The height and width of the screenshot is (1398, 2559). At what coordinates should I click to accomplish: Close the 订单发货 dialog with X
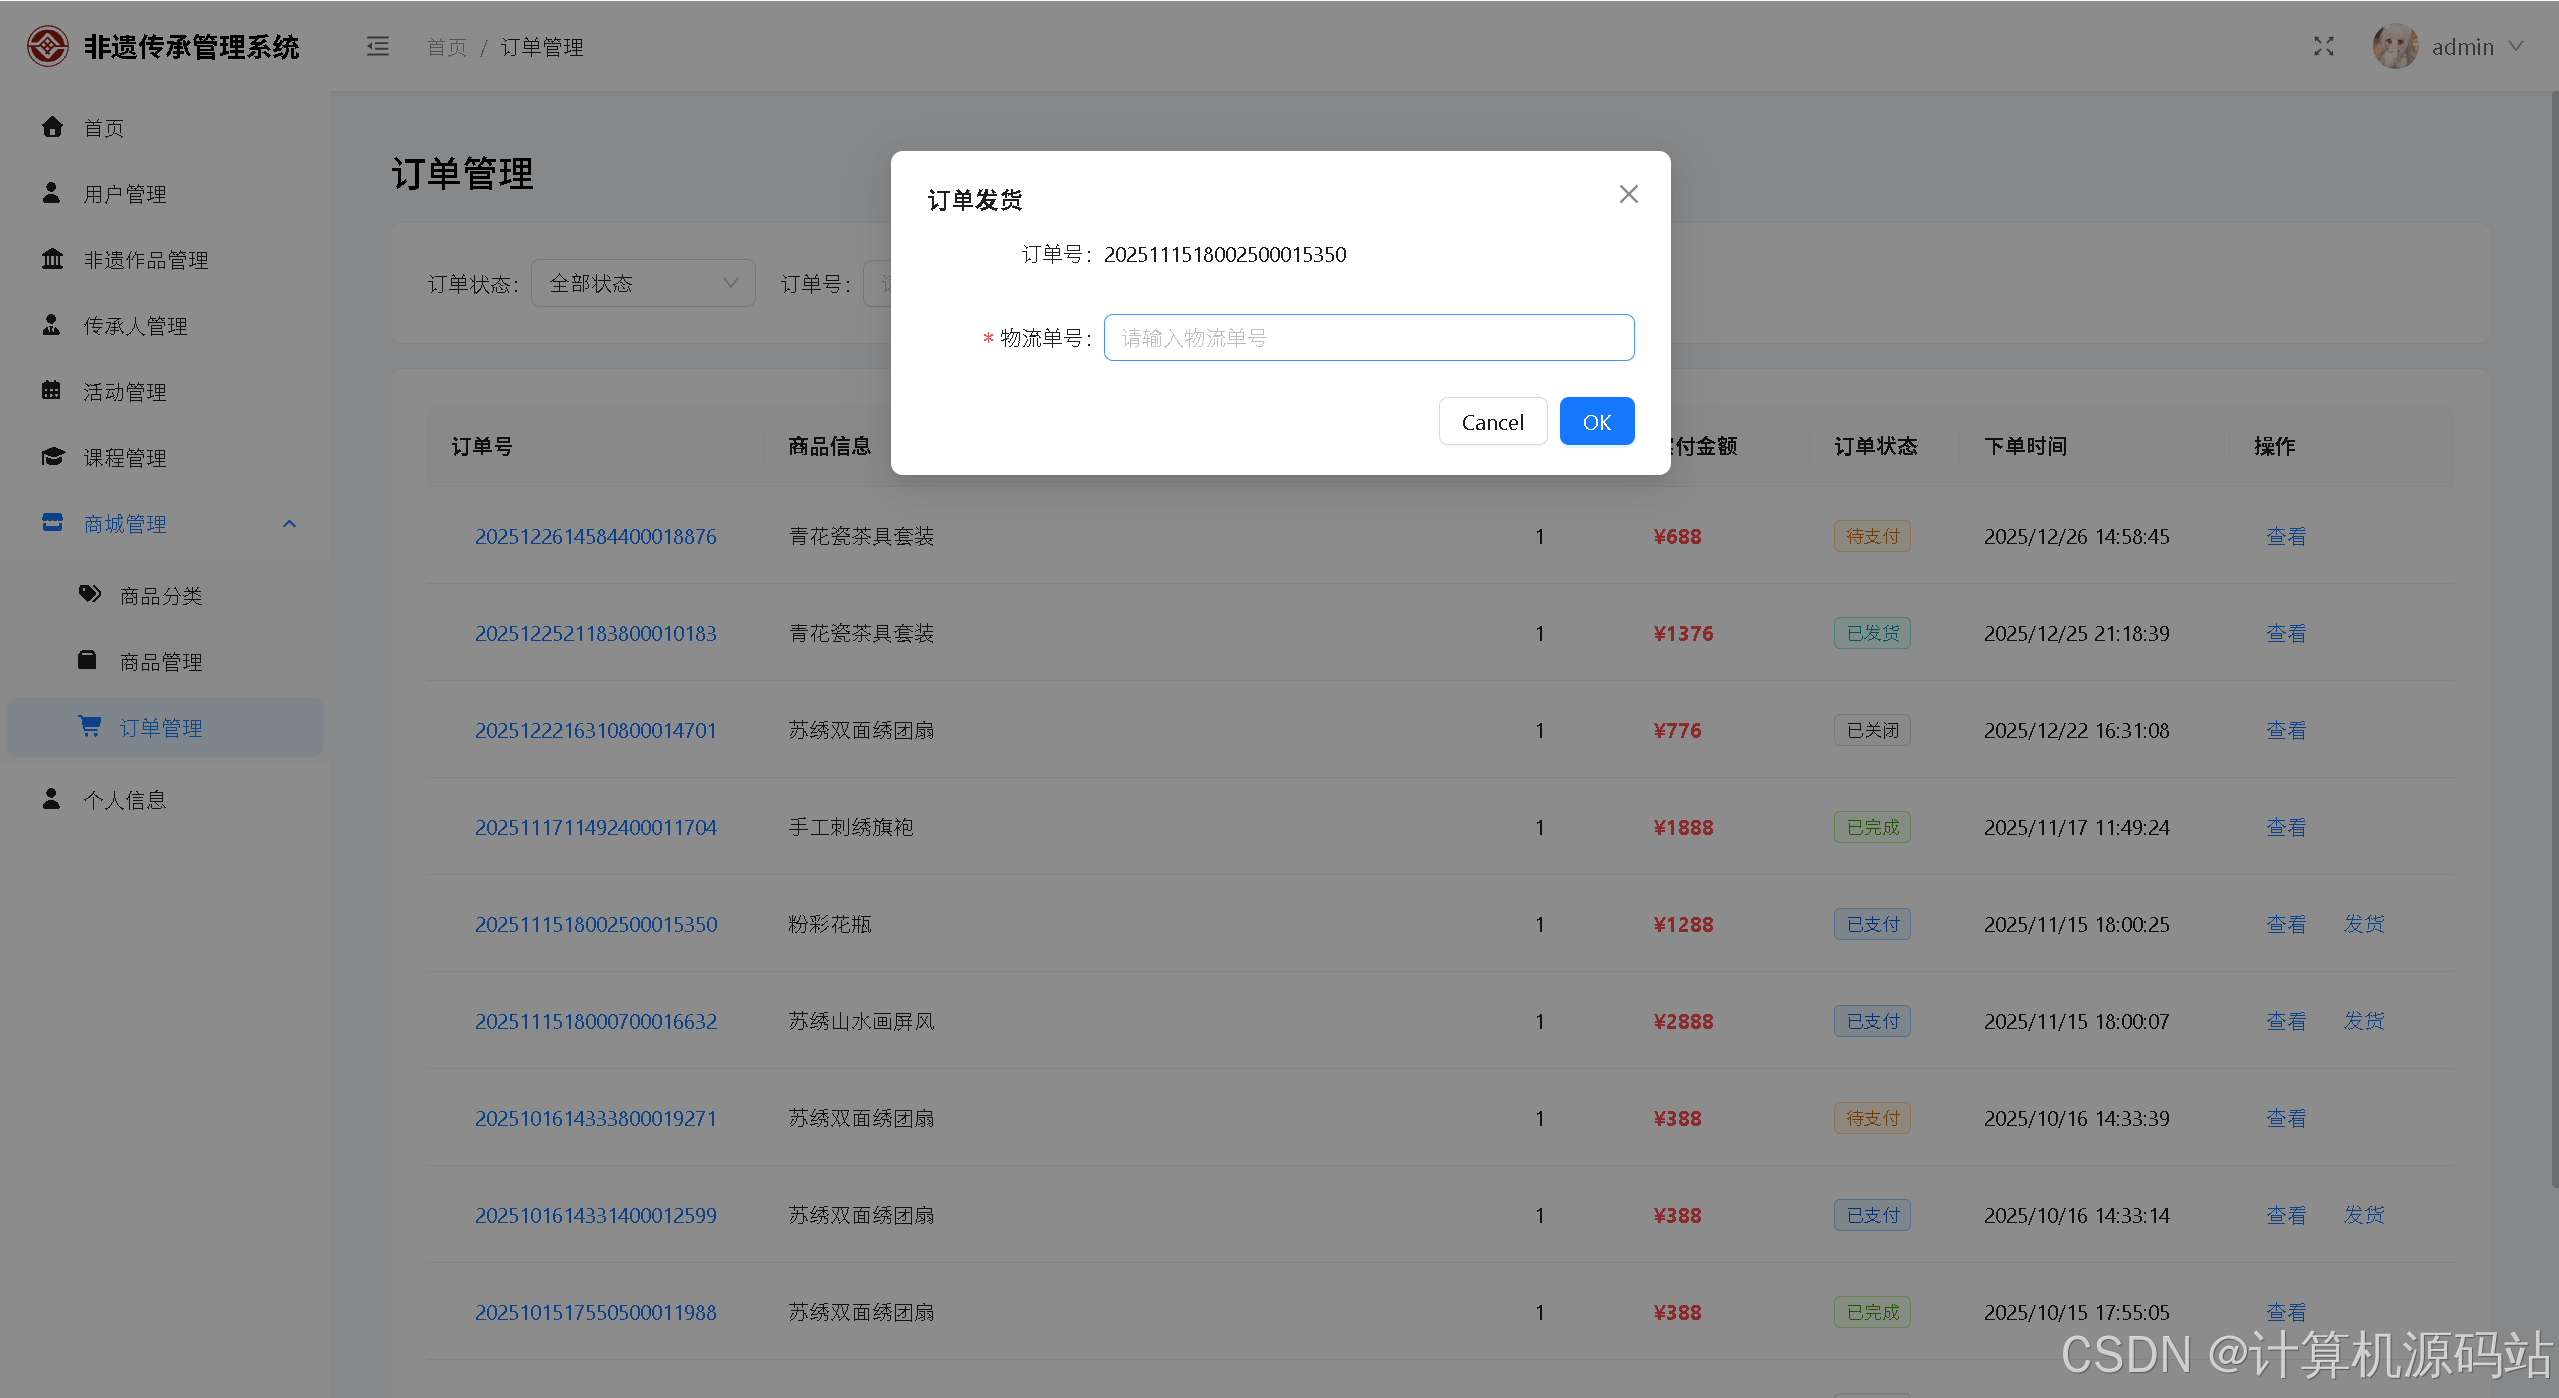[1628, 194]
